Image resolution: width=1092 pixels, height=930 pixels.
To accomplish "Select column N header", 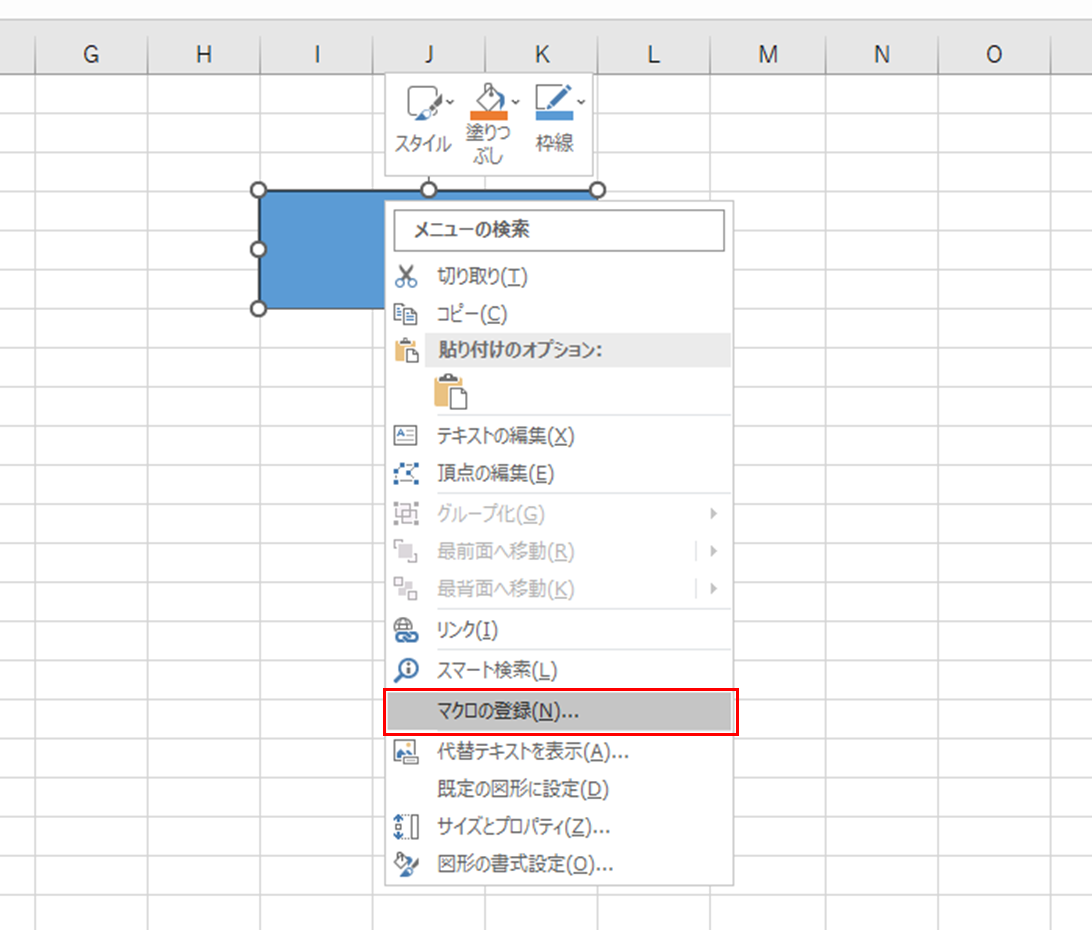I will [882, 54].
